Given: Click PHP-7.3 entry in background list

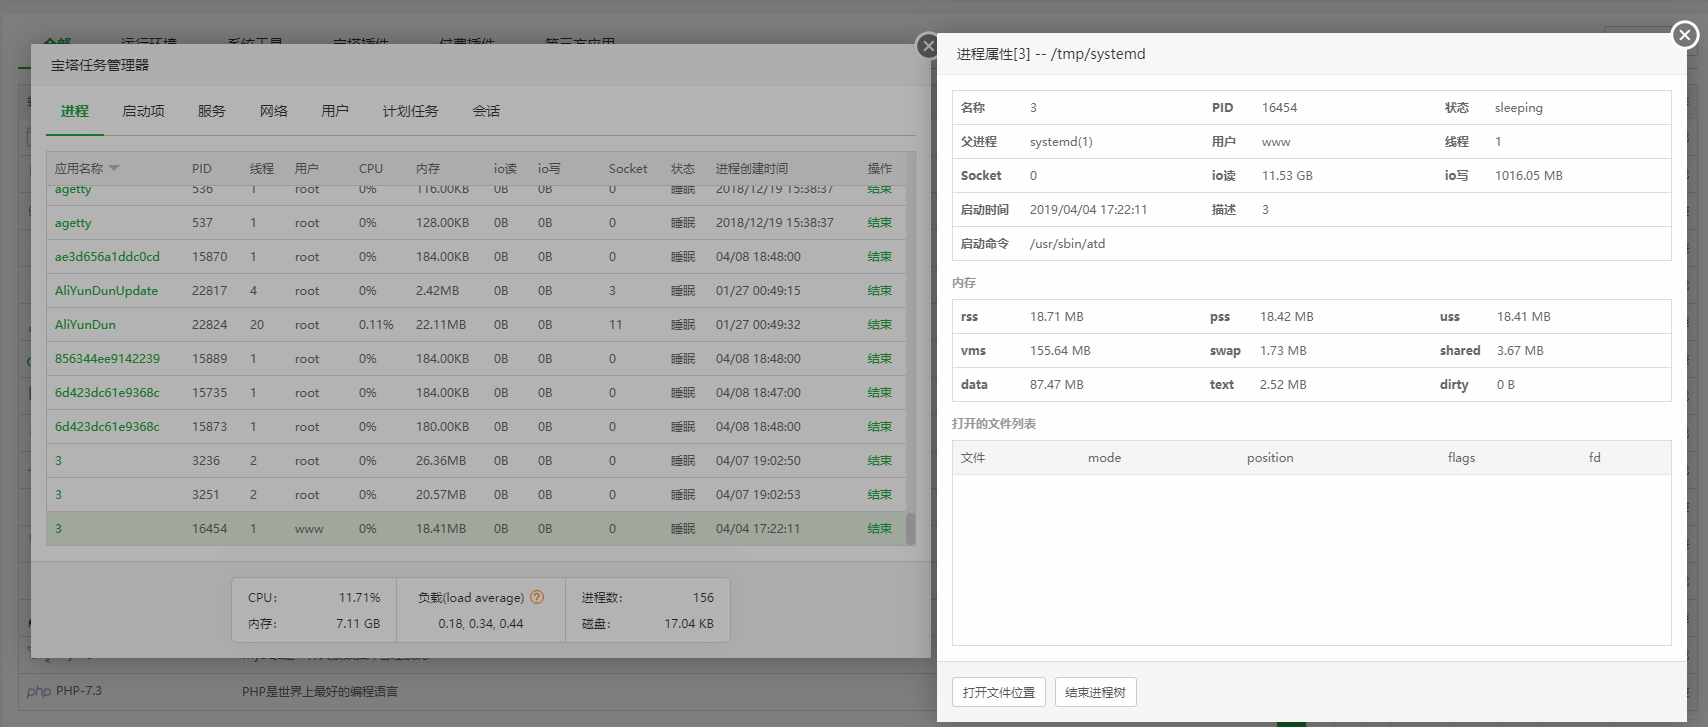Looking at the screenshot, I should [x=79, y=690].
